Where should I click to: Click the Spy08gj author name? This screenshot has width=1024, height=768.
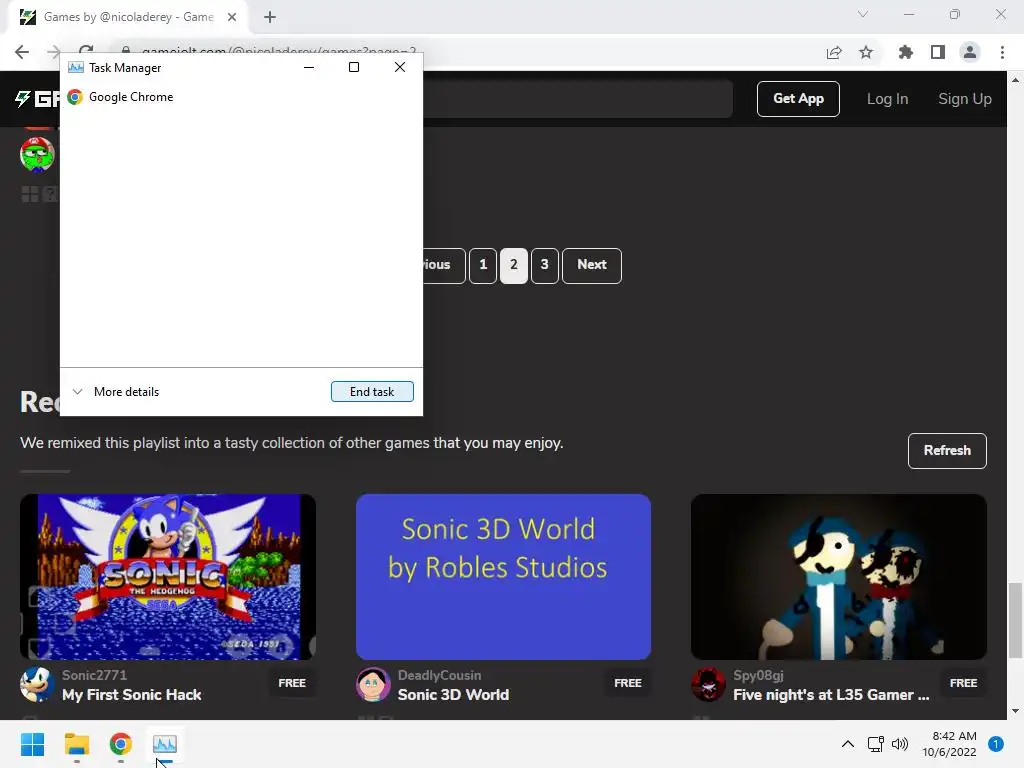[758, 675]
